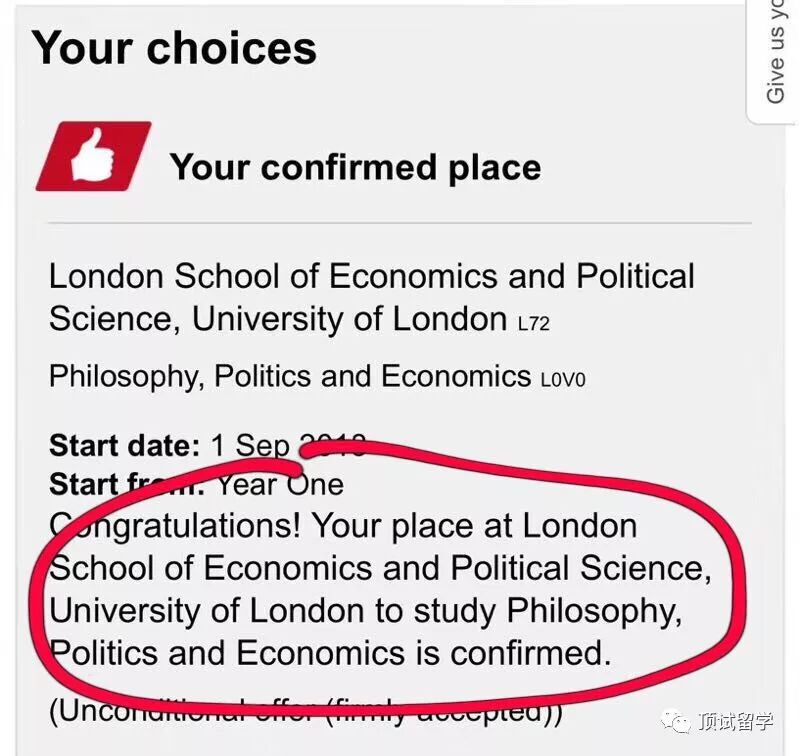The height and width of the screenshot is (756, 799).
Task: Select the 顶试留学 watermark text
Action: pyautogui.click(x=736, y=721)
